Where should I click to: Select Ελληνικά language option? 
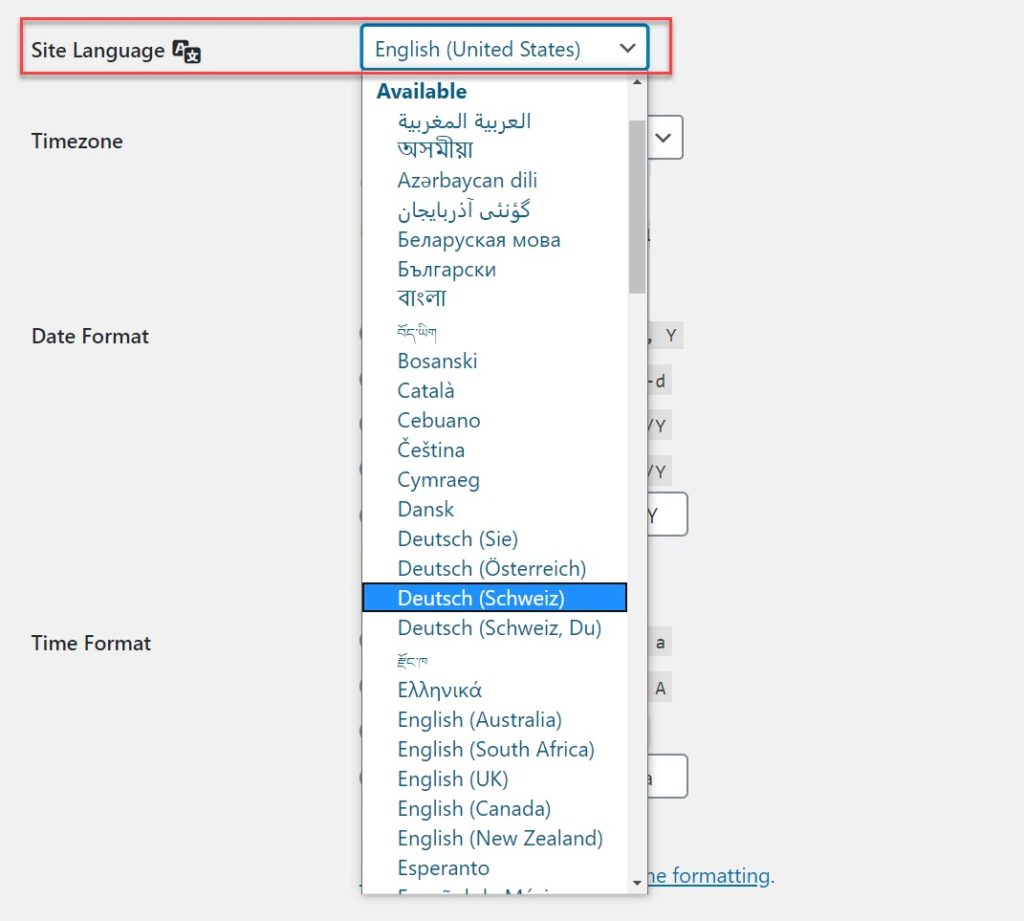coord(440,689)
